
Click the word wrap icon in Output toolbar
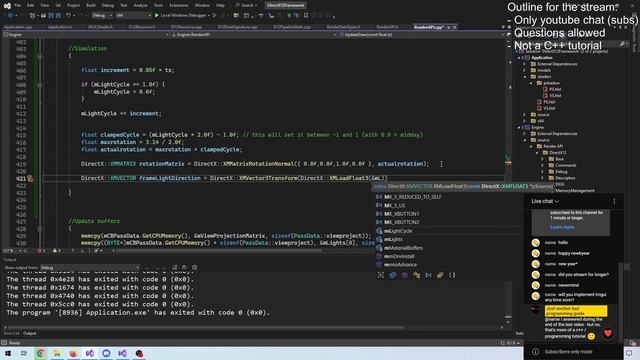184,267
